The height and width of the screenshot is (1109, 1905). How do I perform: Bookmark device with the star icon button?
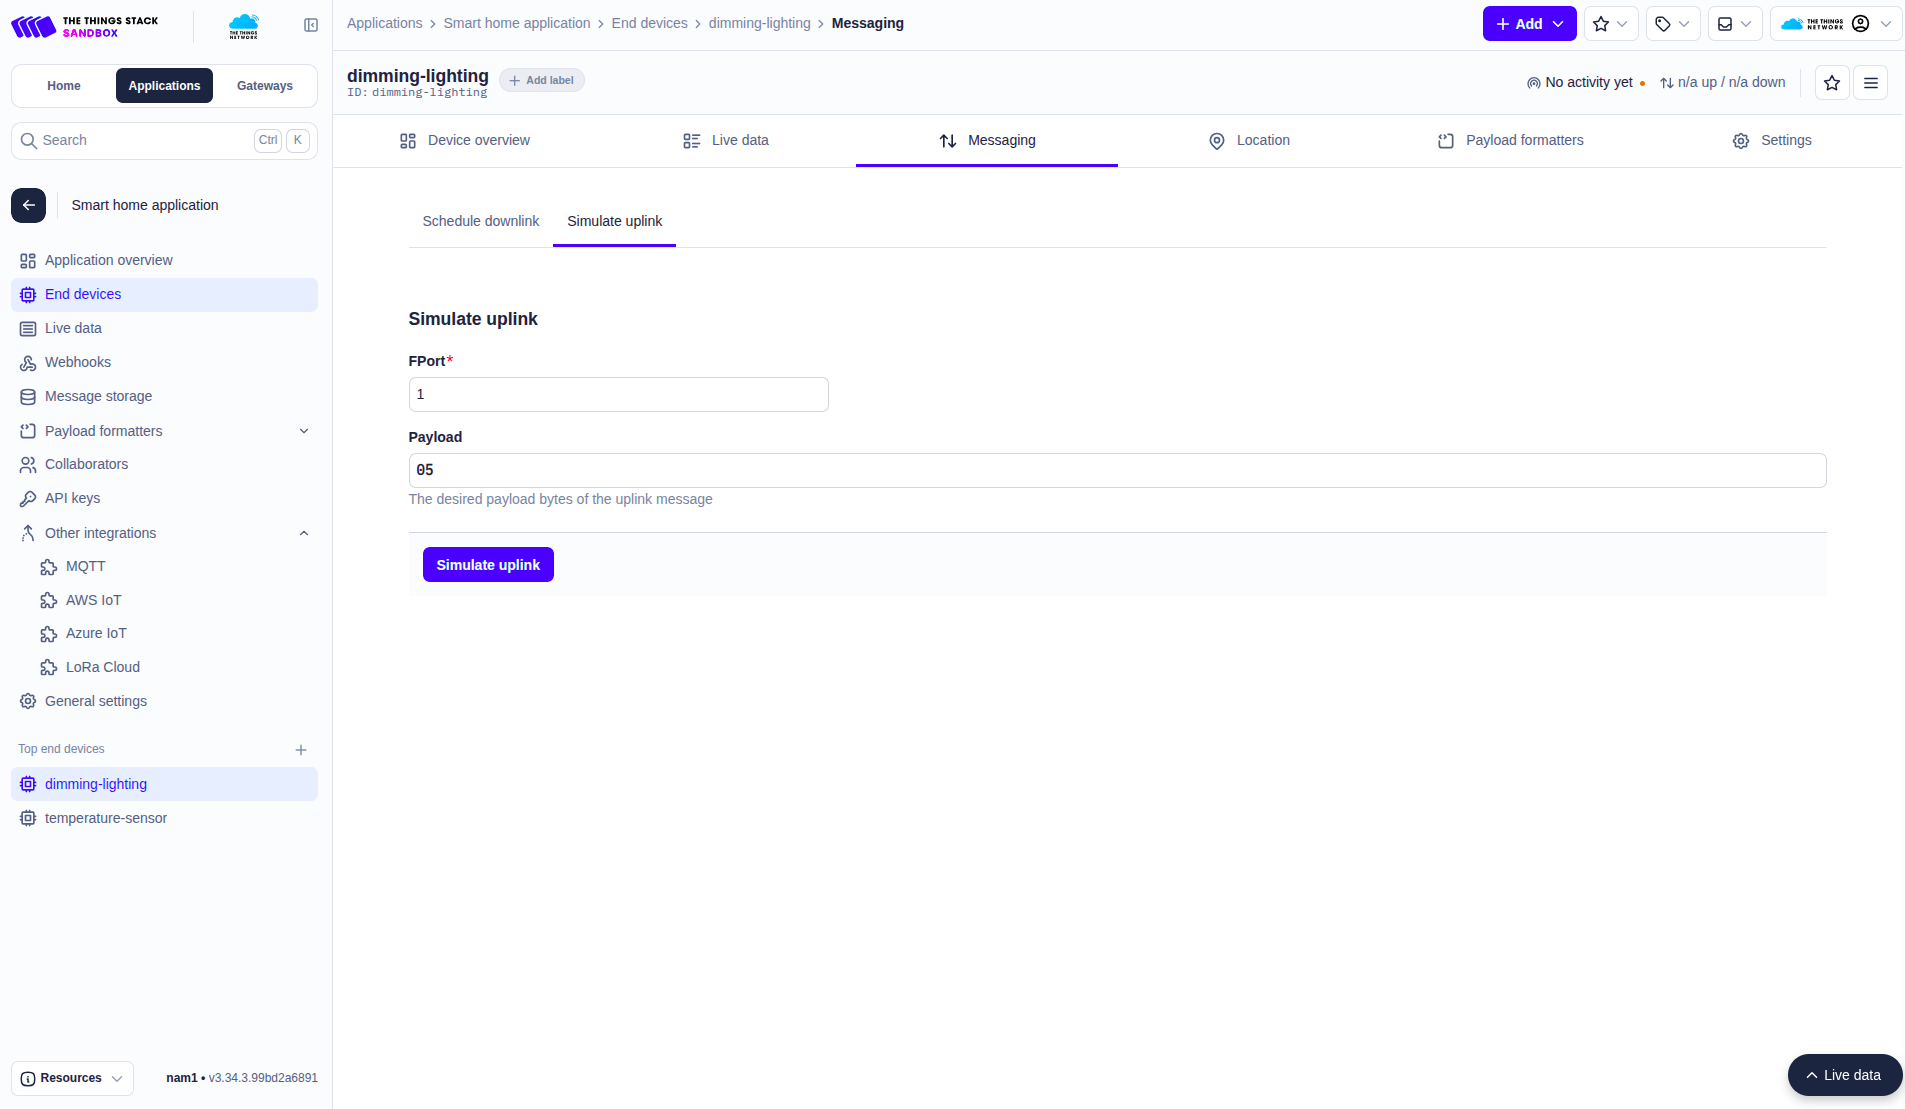(1831, 83)
